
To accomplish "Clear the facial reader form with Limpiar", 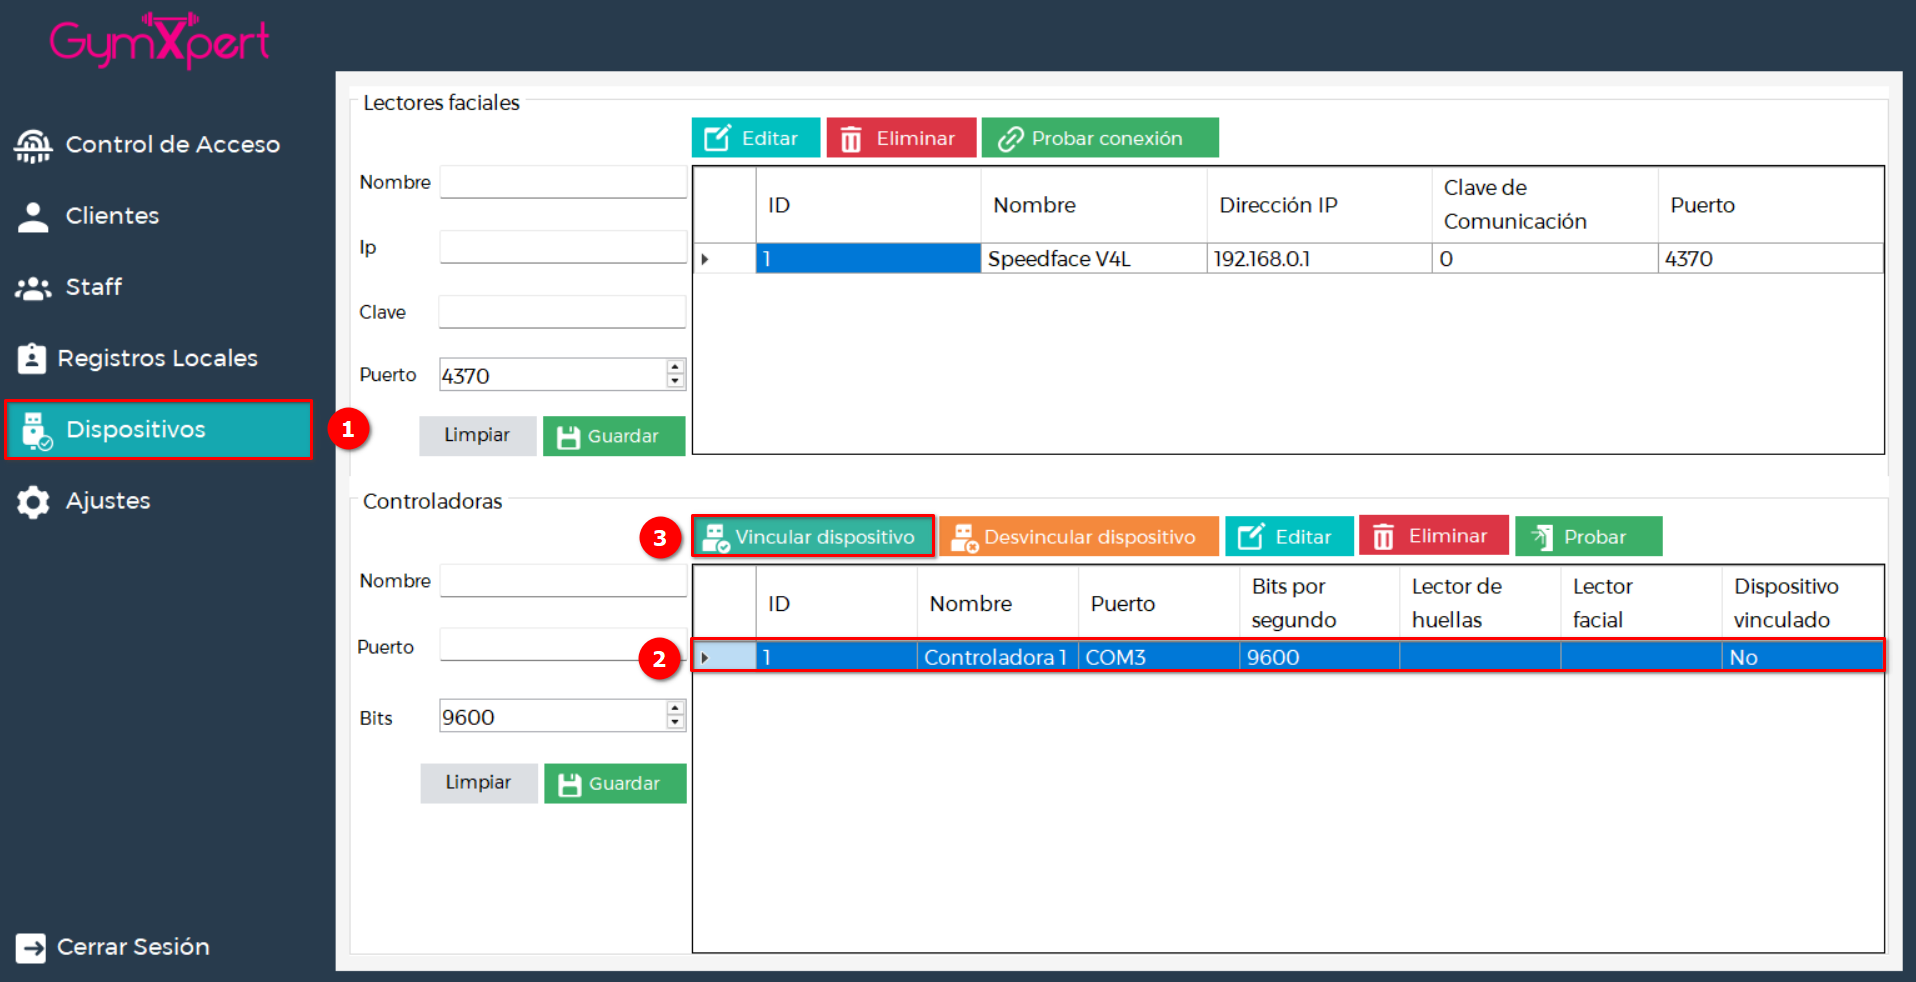I will point(477,435).
